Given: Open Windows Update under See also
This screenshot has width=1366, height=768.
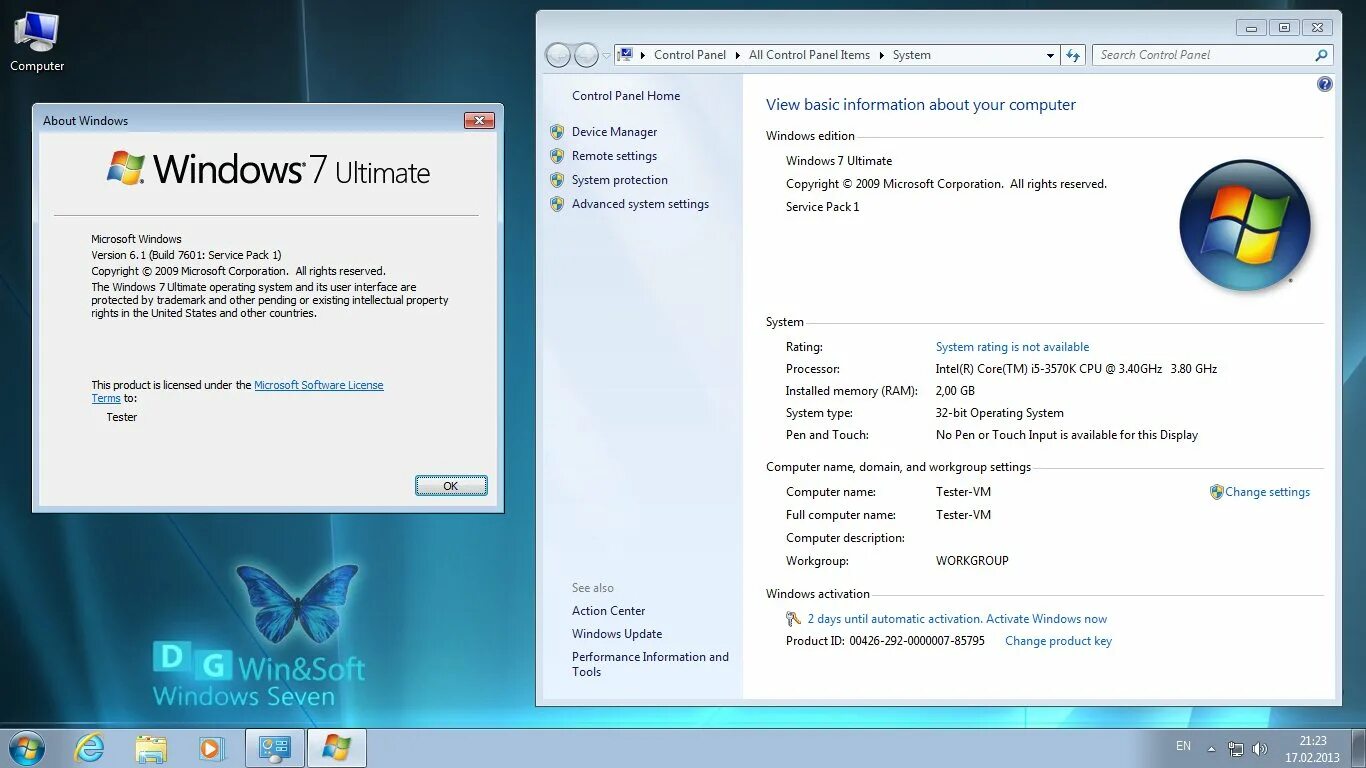Looking at the screenshot, I should [617, 634].
